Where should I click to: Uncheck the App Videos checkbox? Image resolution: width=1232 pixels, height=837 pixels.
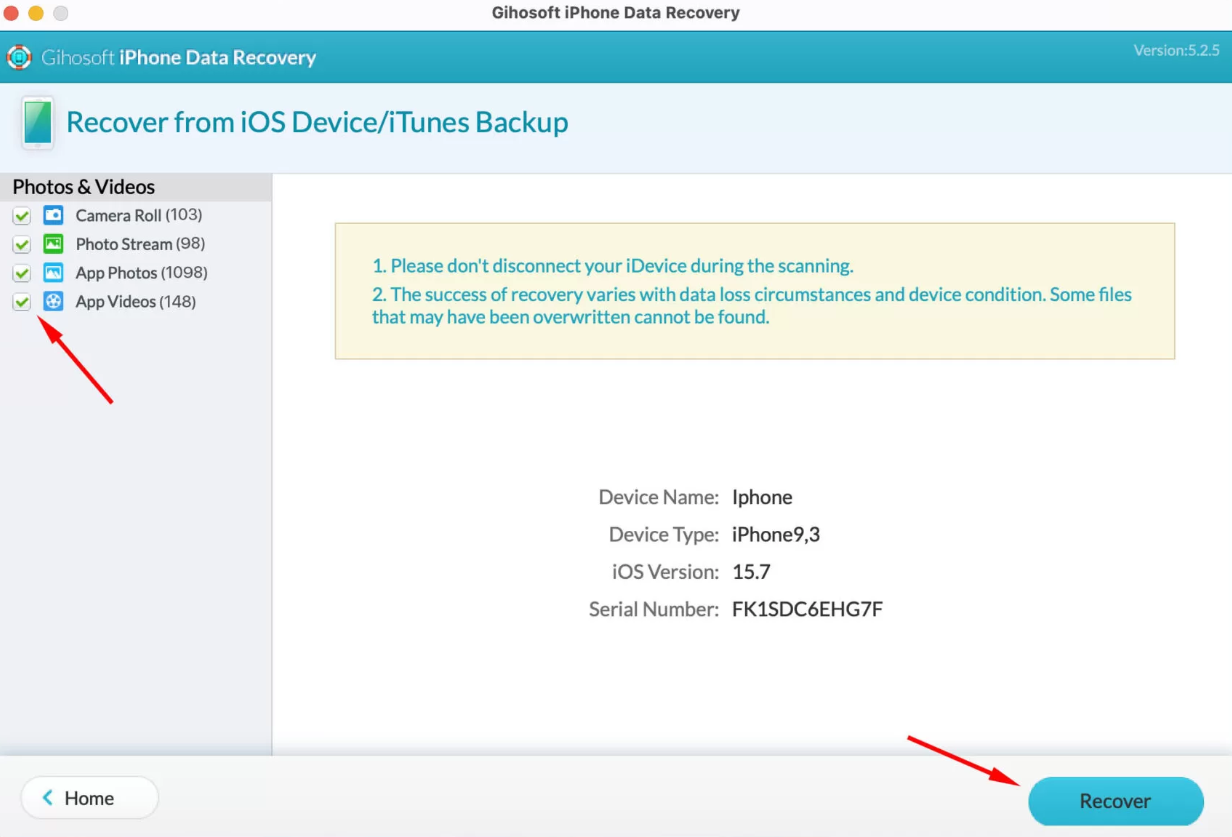tap(22, 302)
